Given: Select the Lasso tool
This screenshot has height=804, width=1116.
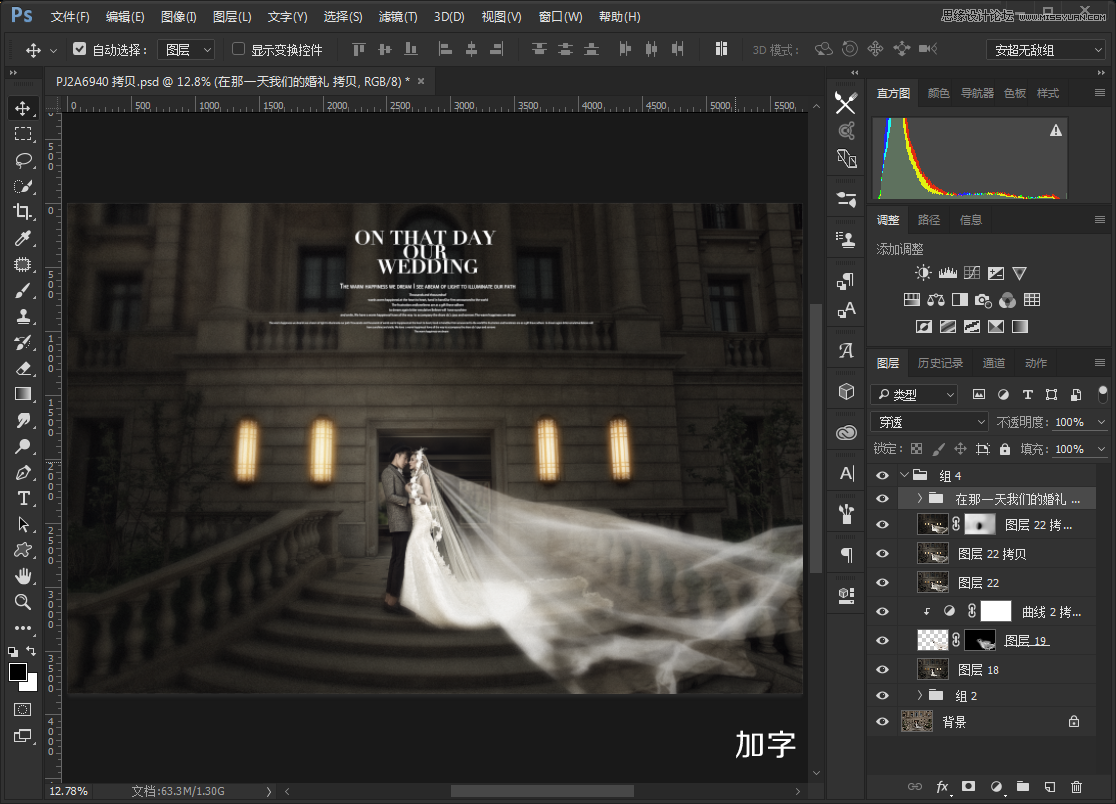Looking at the screenshot, I should tap(23, 160).
